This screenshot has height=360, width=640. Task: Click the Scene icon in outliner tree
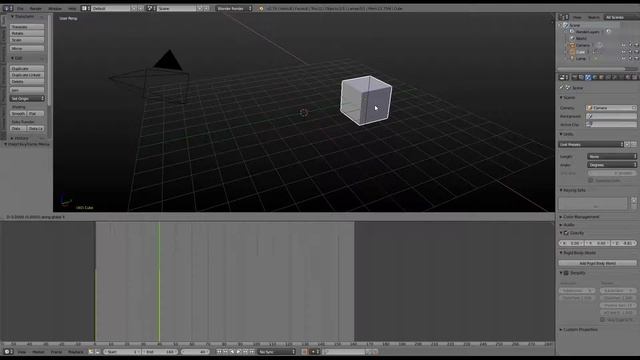click(566, 25)
